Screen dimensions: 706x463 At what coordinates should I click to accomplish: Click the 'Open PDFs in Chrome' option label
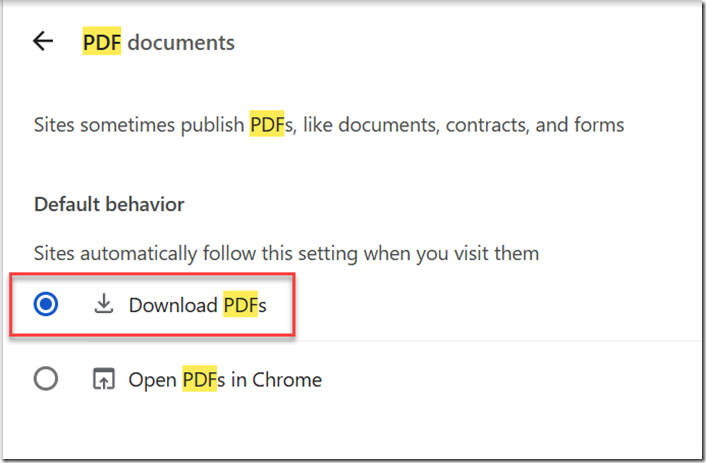pos(225,380)
